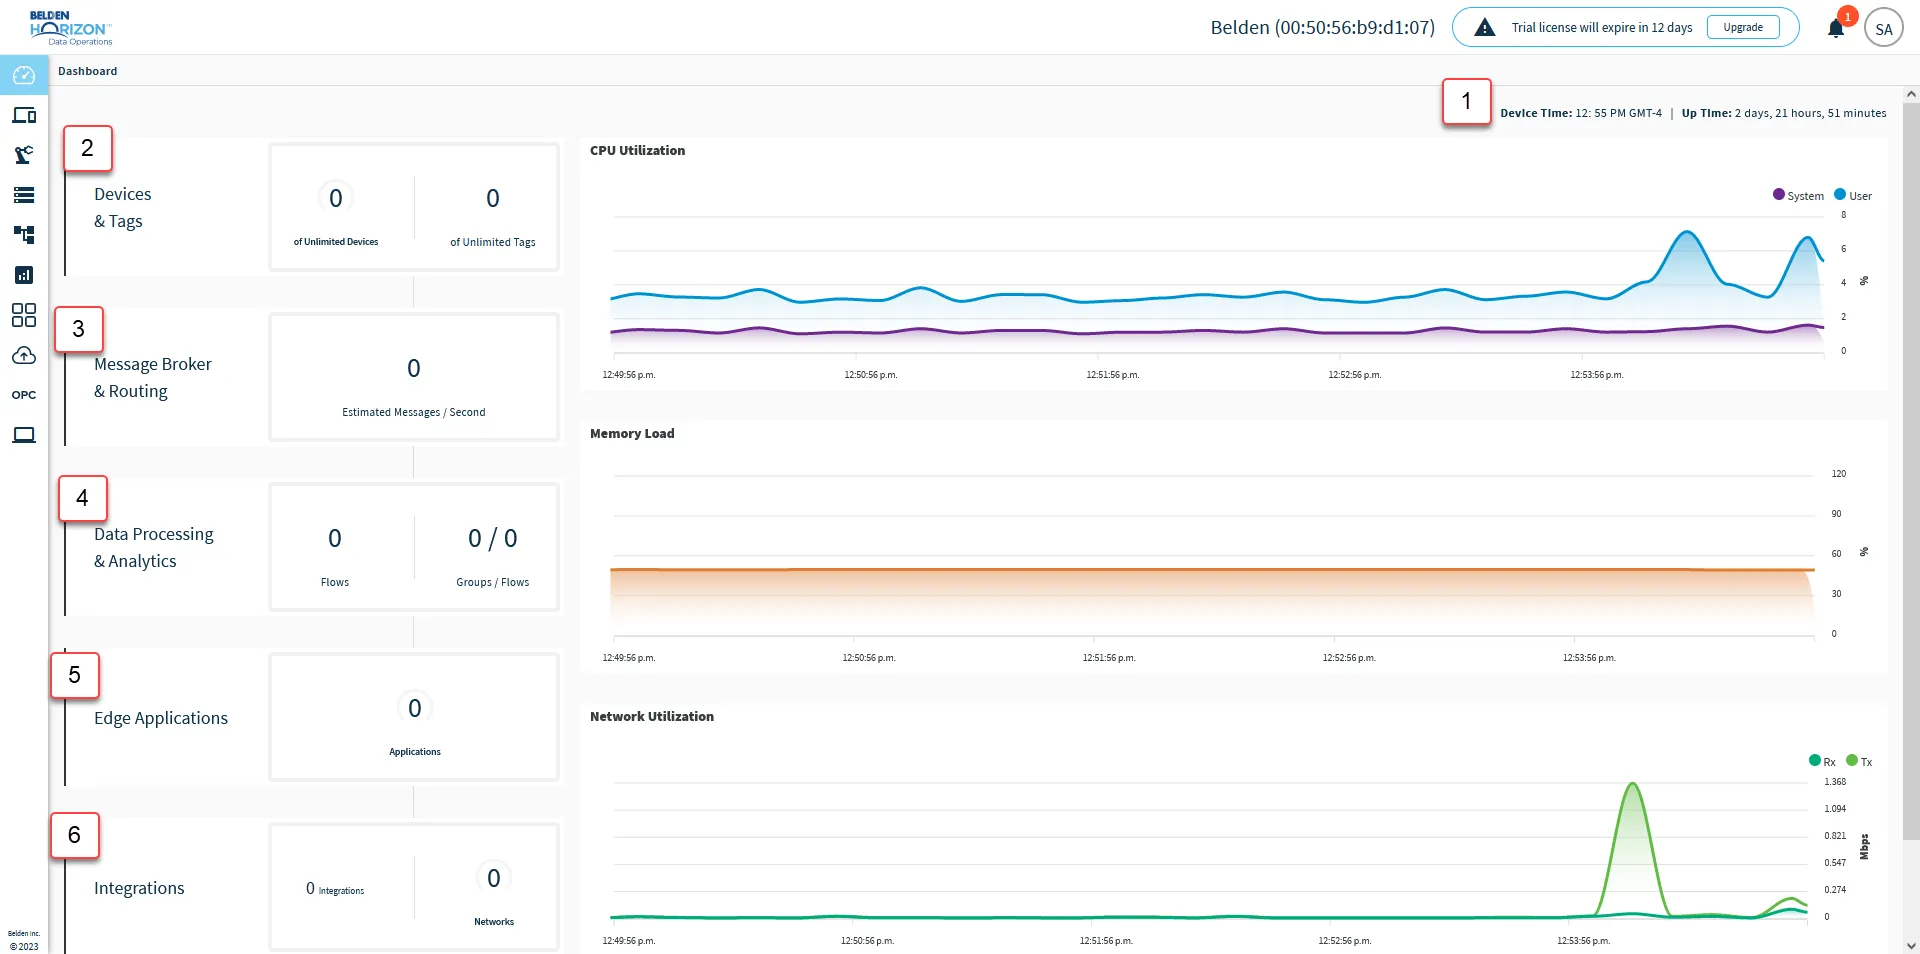
Task: Open the devices icon in sidebar
Action: (24, 115)
